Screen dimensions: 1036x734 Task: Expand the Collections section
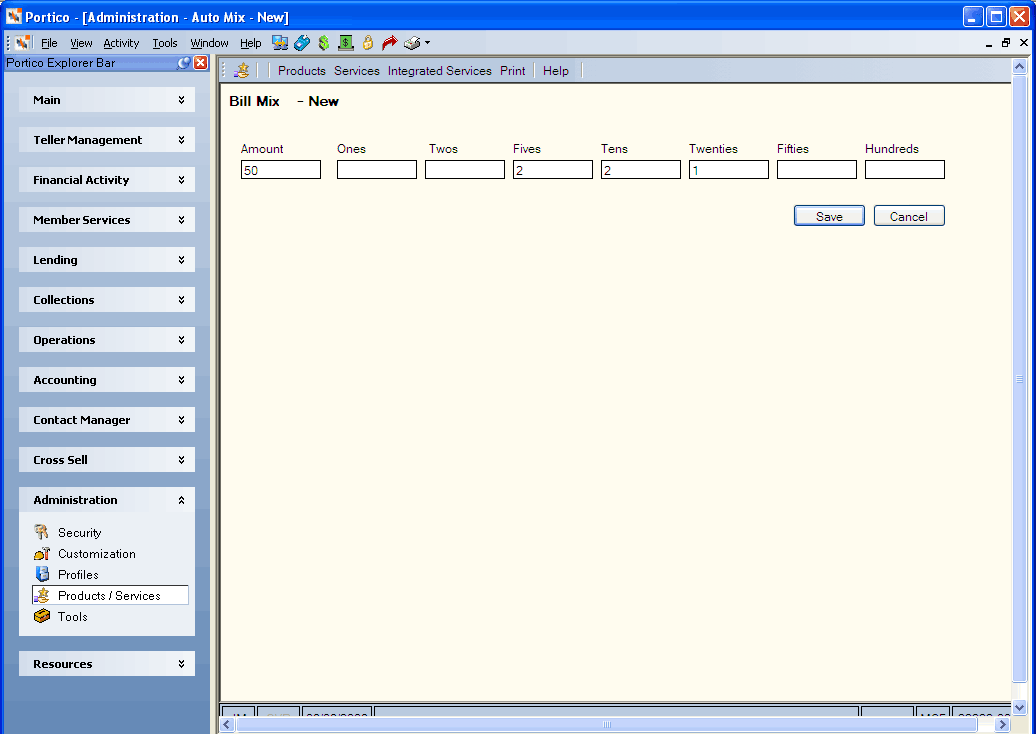tap(107, 300)
